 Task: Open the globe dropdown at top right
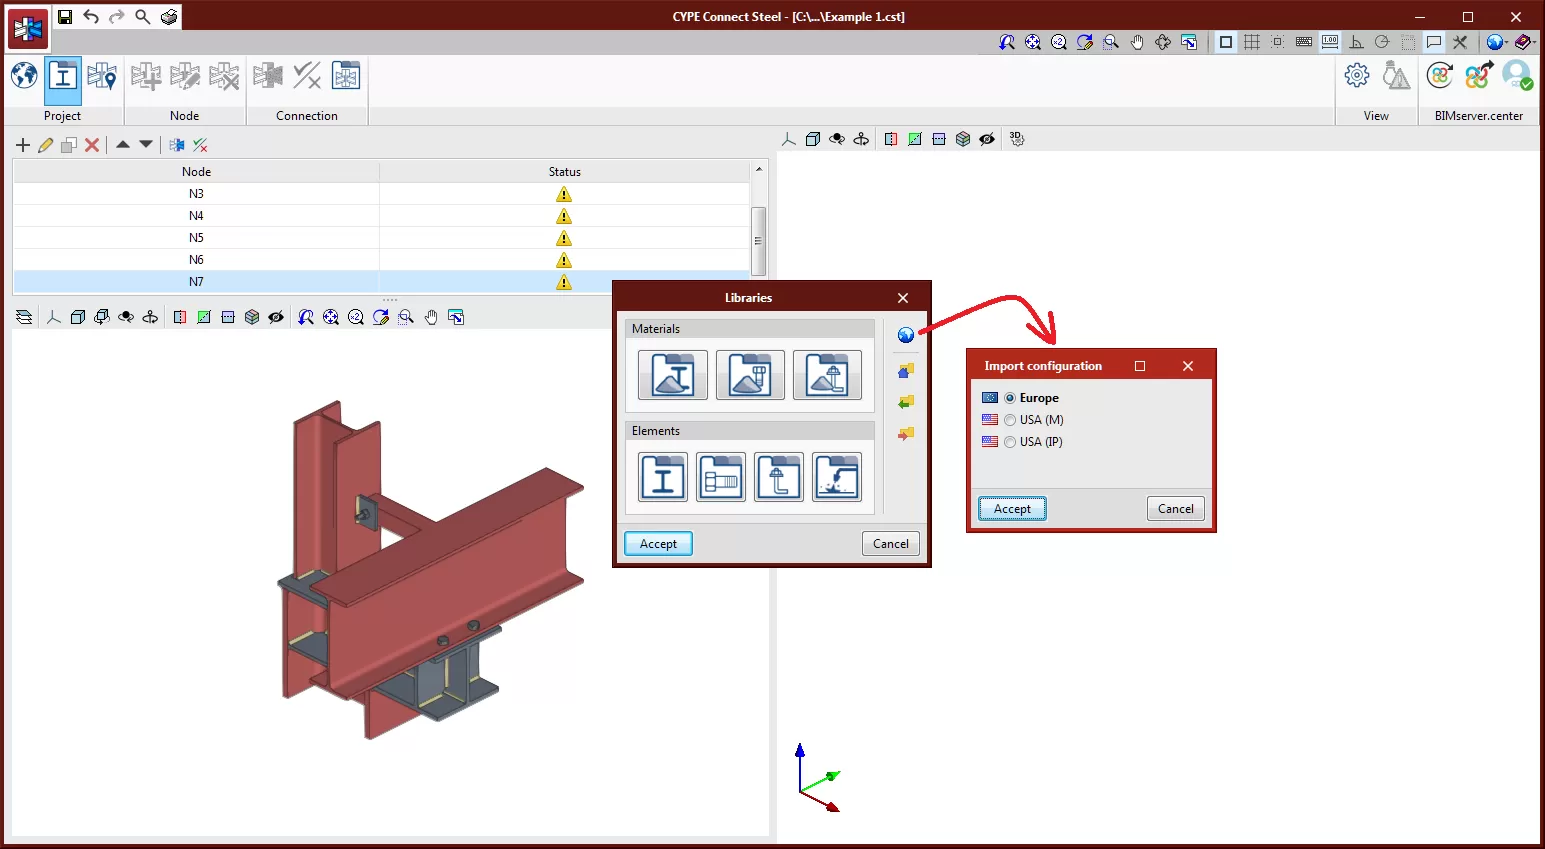(x=1496, y=42)
